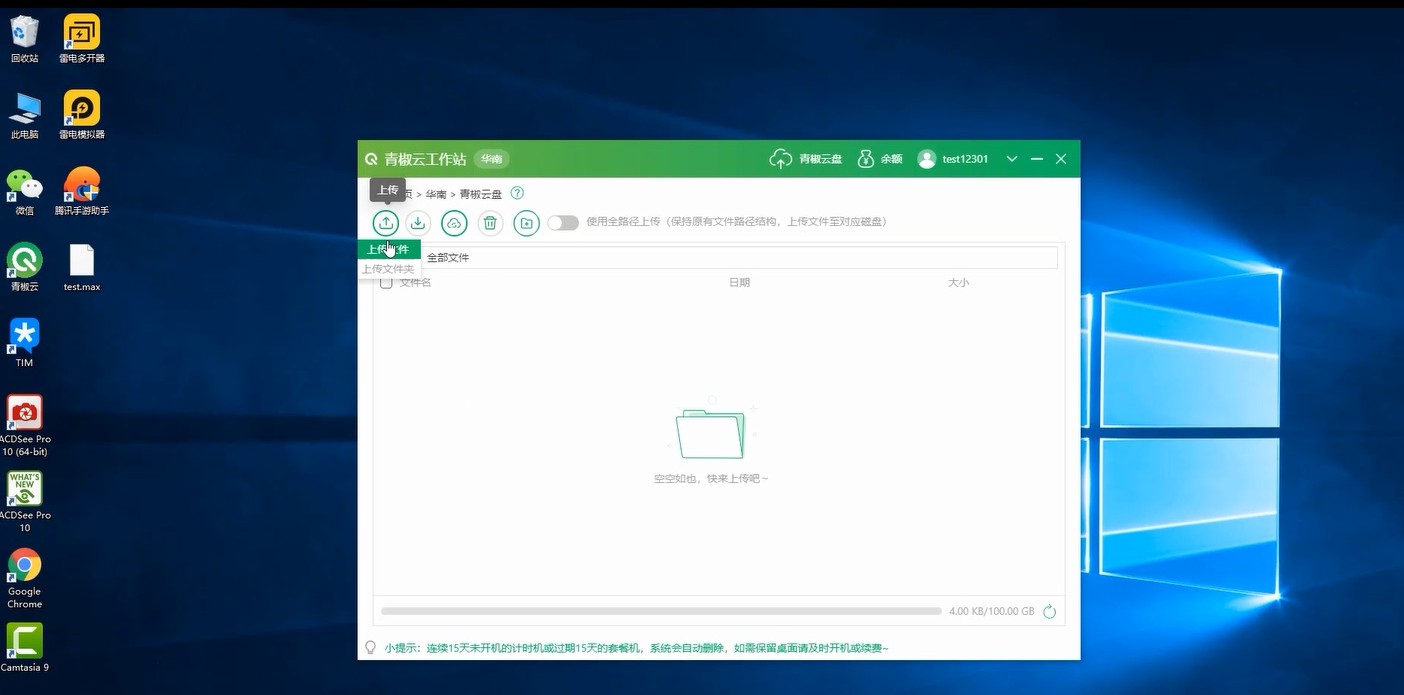Image resolution: width=1404 pixels, height=695 pixels.
Task: Click the storage usage progress bar
Action: (660, 611)
